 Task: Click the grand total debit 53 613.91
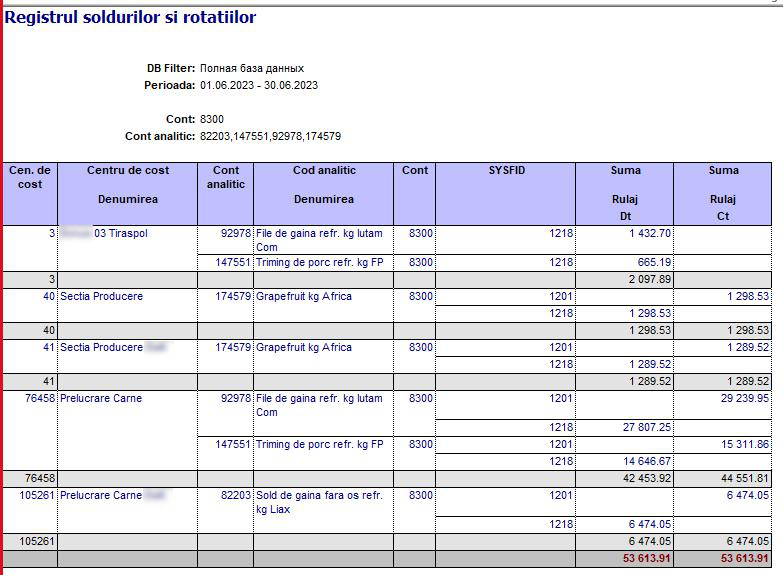point(647,558)
